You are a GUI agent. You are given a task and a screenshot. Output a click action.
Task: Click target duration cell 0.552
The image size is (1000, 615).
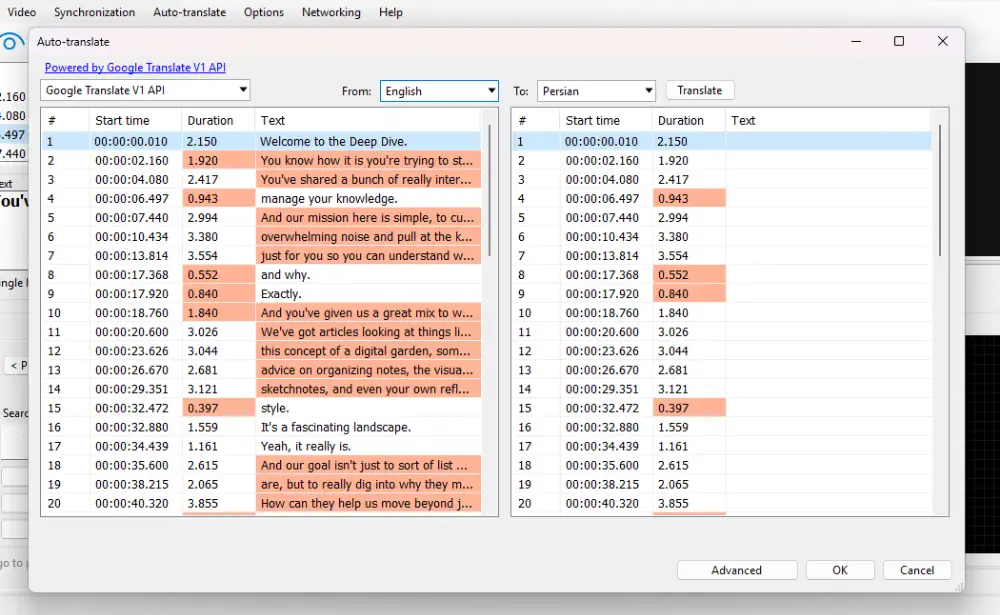click(x=689, y=275)
